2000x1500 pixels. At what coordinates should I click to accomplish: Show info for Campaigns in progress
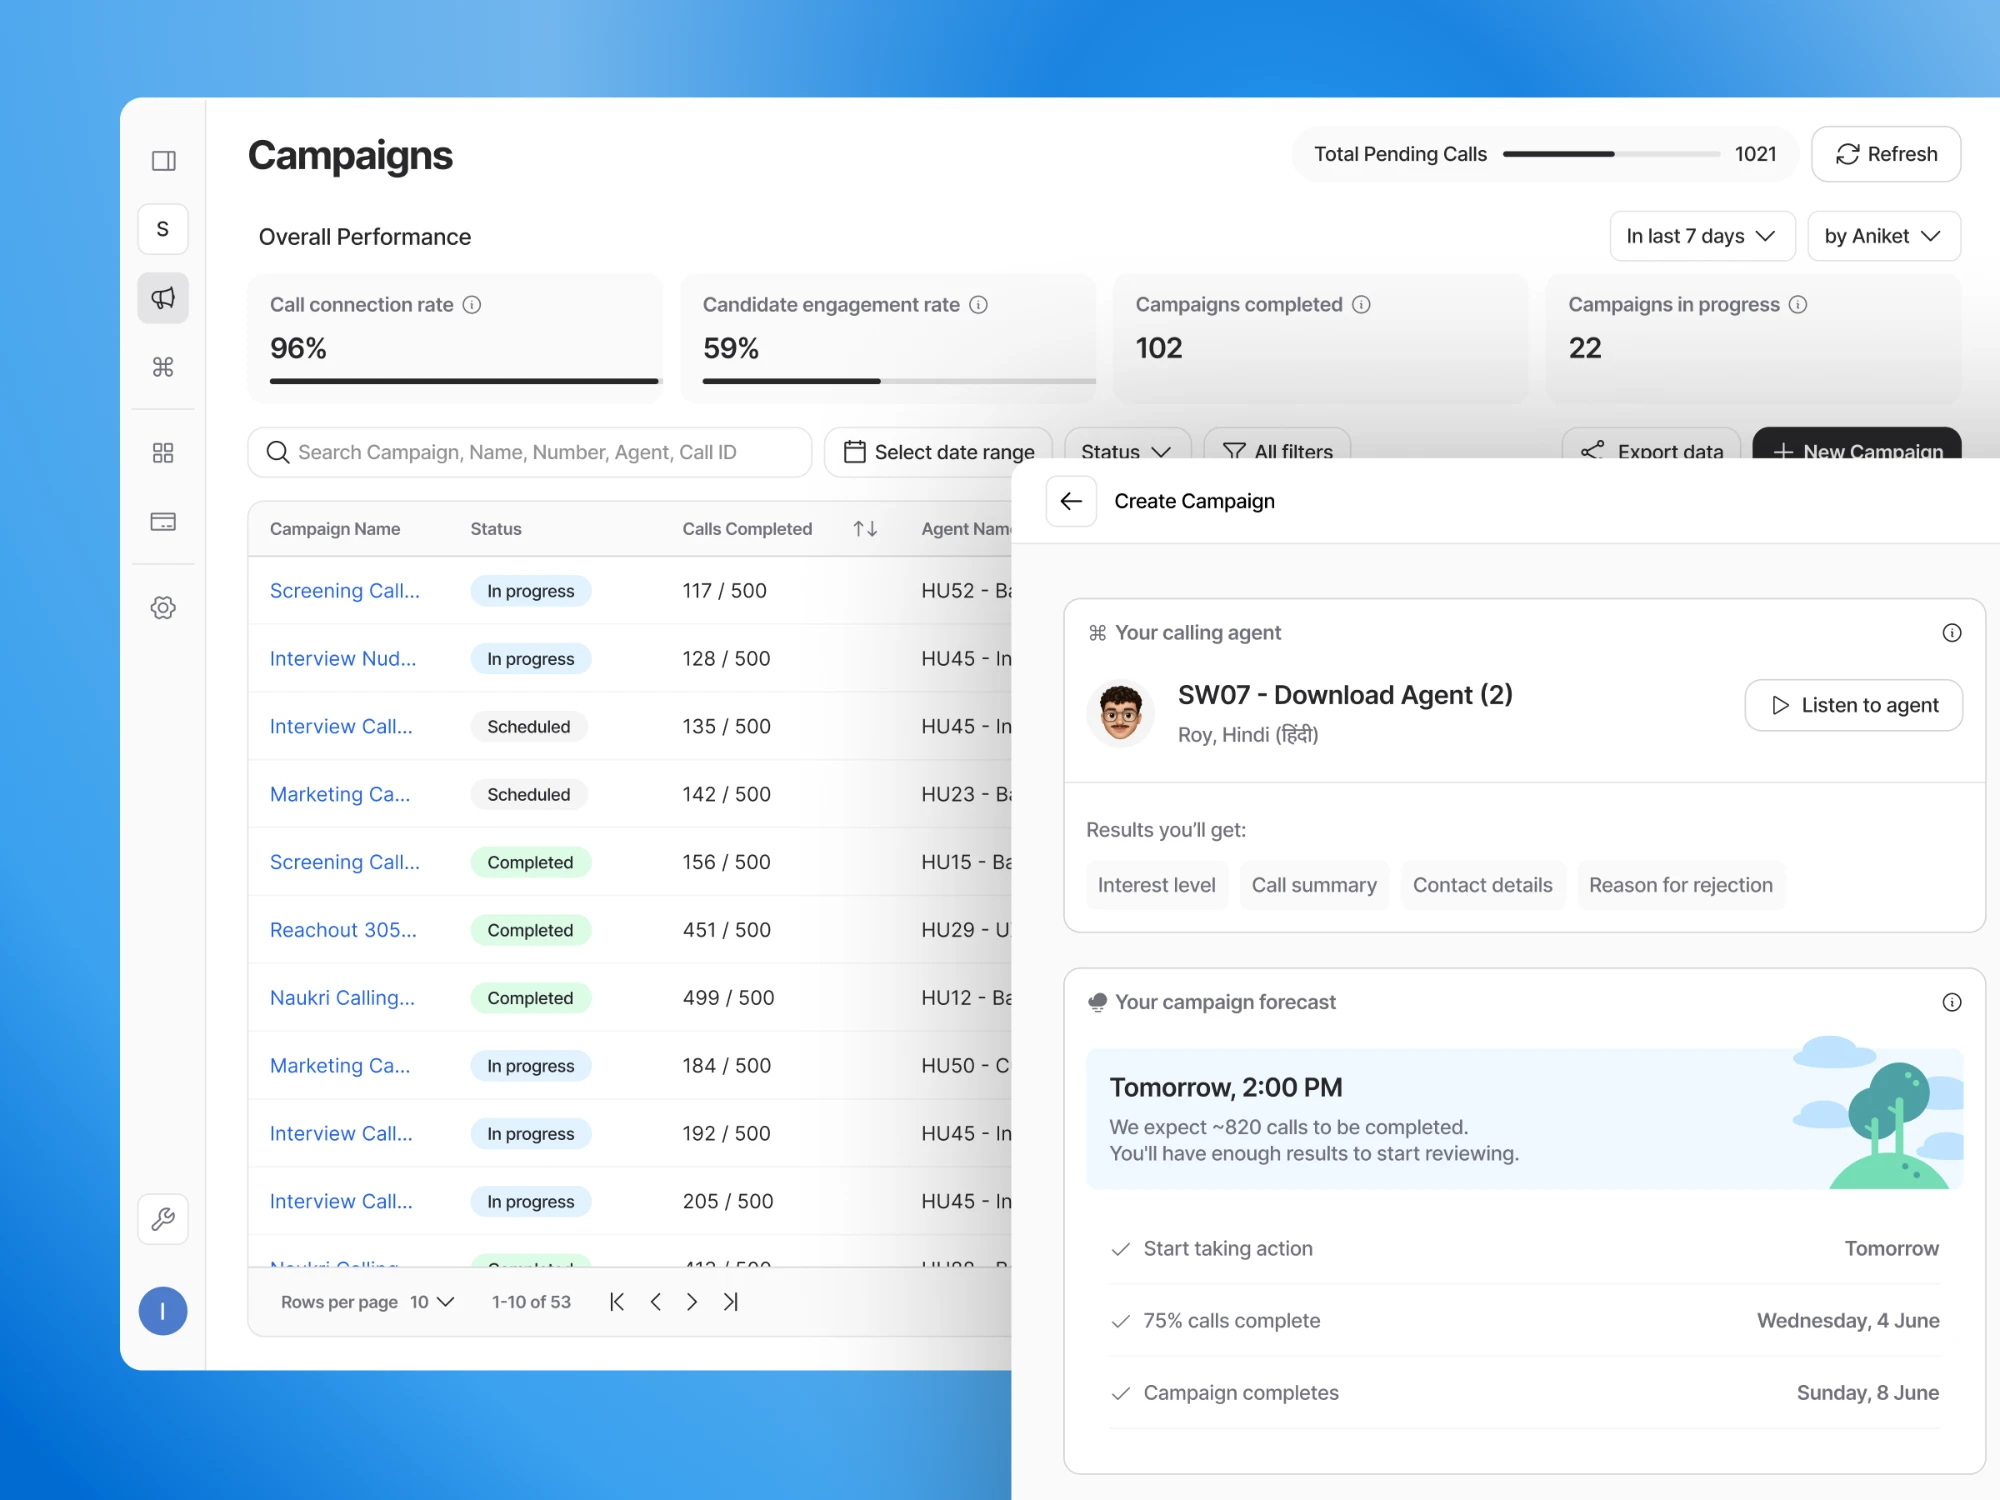tap(1798, 305)
